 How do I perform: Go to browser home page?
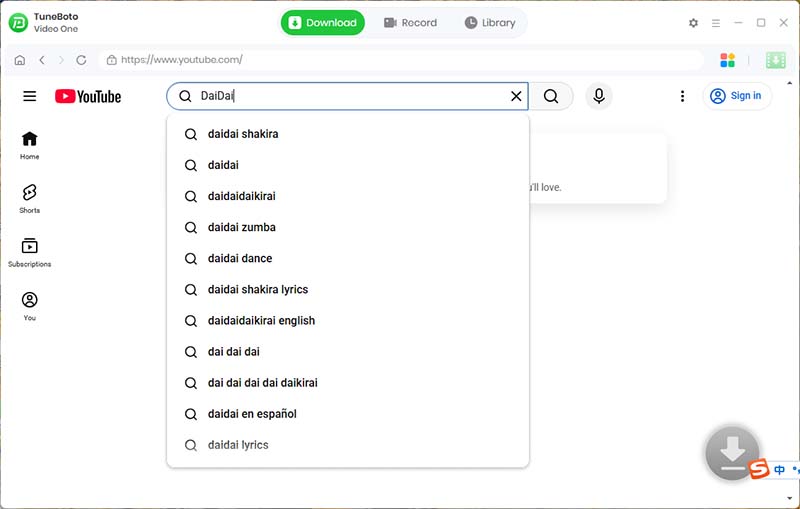(x=19, y=60)
